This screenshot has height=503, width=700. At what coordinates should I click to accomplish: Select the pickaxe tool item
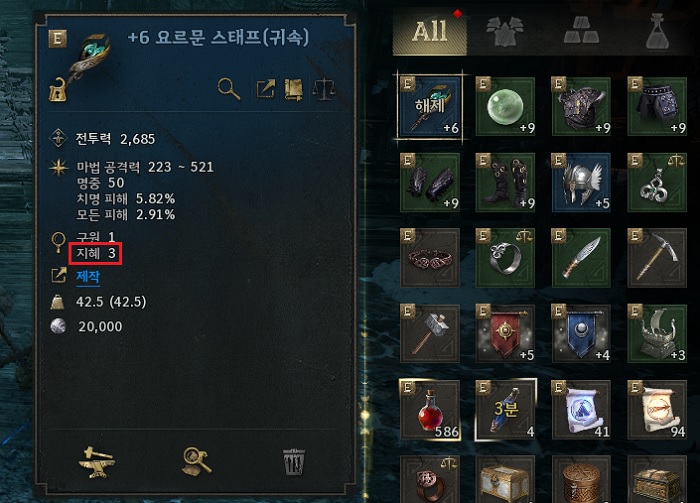click(x=657, y=258)
